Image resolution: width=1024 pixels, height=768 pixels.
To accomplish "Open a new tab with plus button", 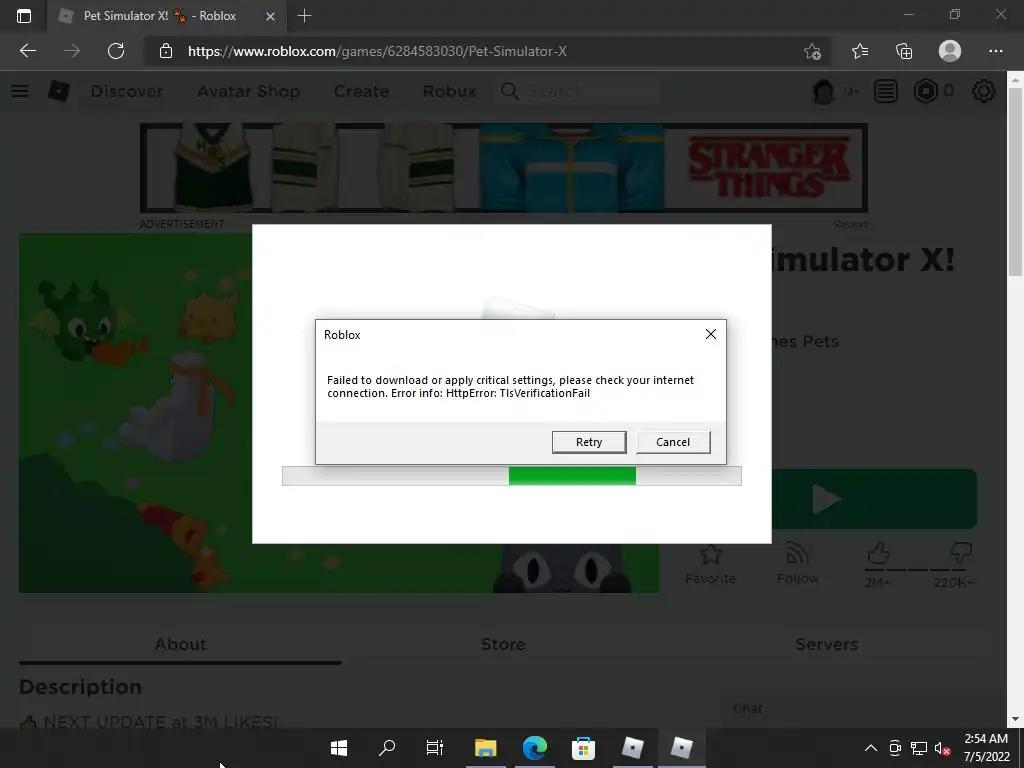I will 304,16.
